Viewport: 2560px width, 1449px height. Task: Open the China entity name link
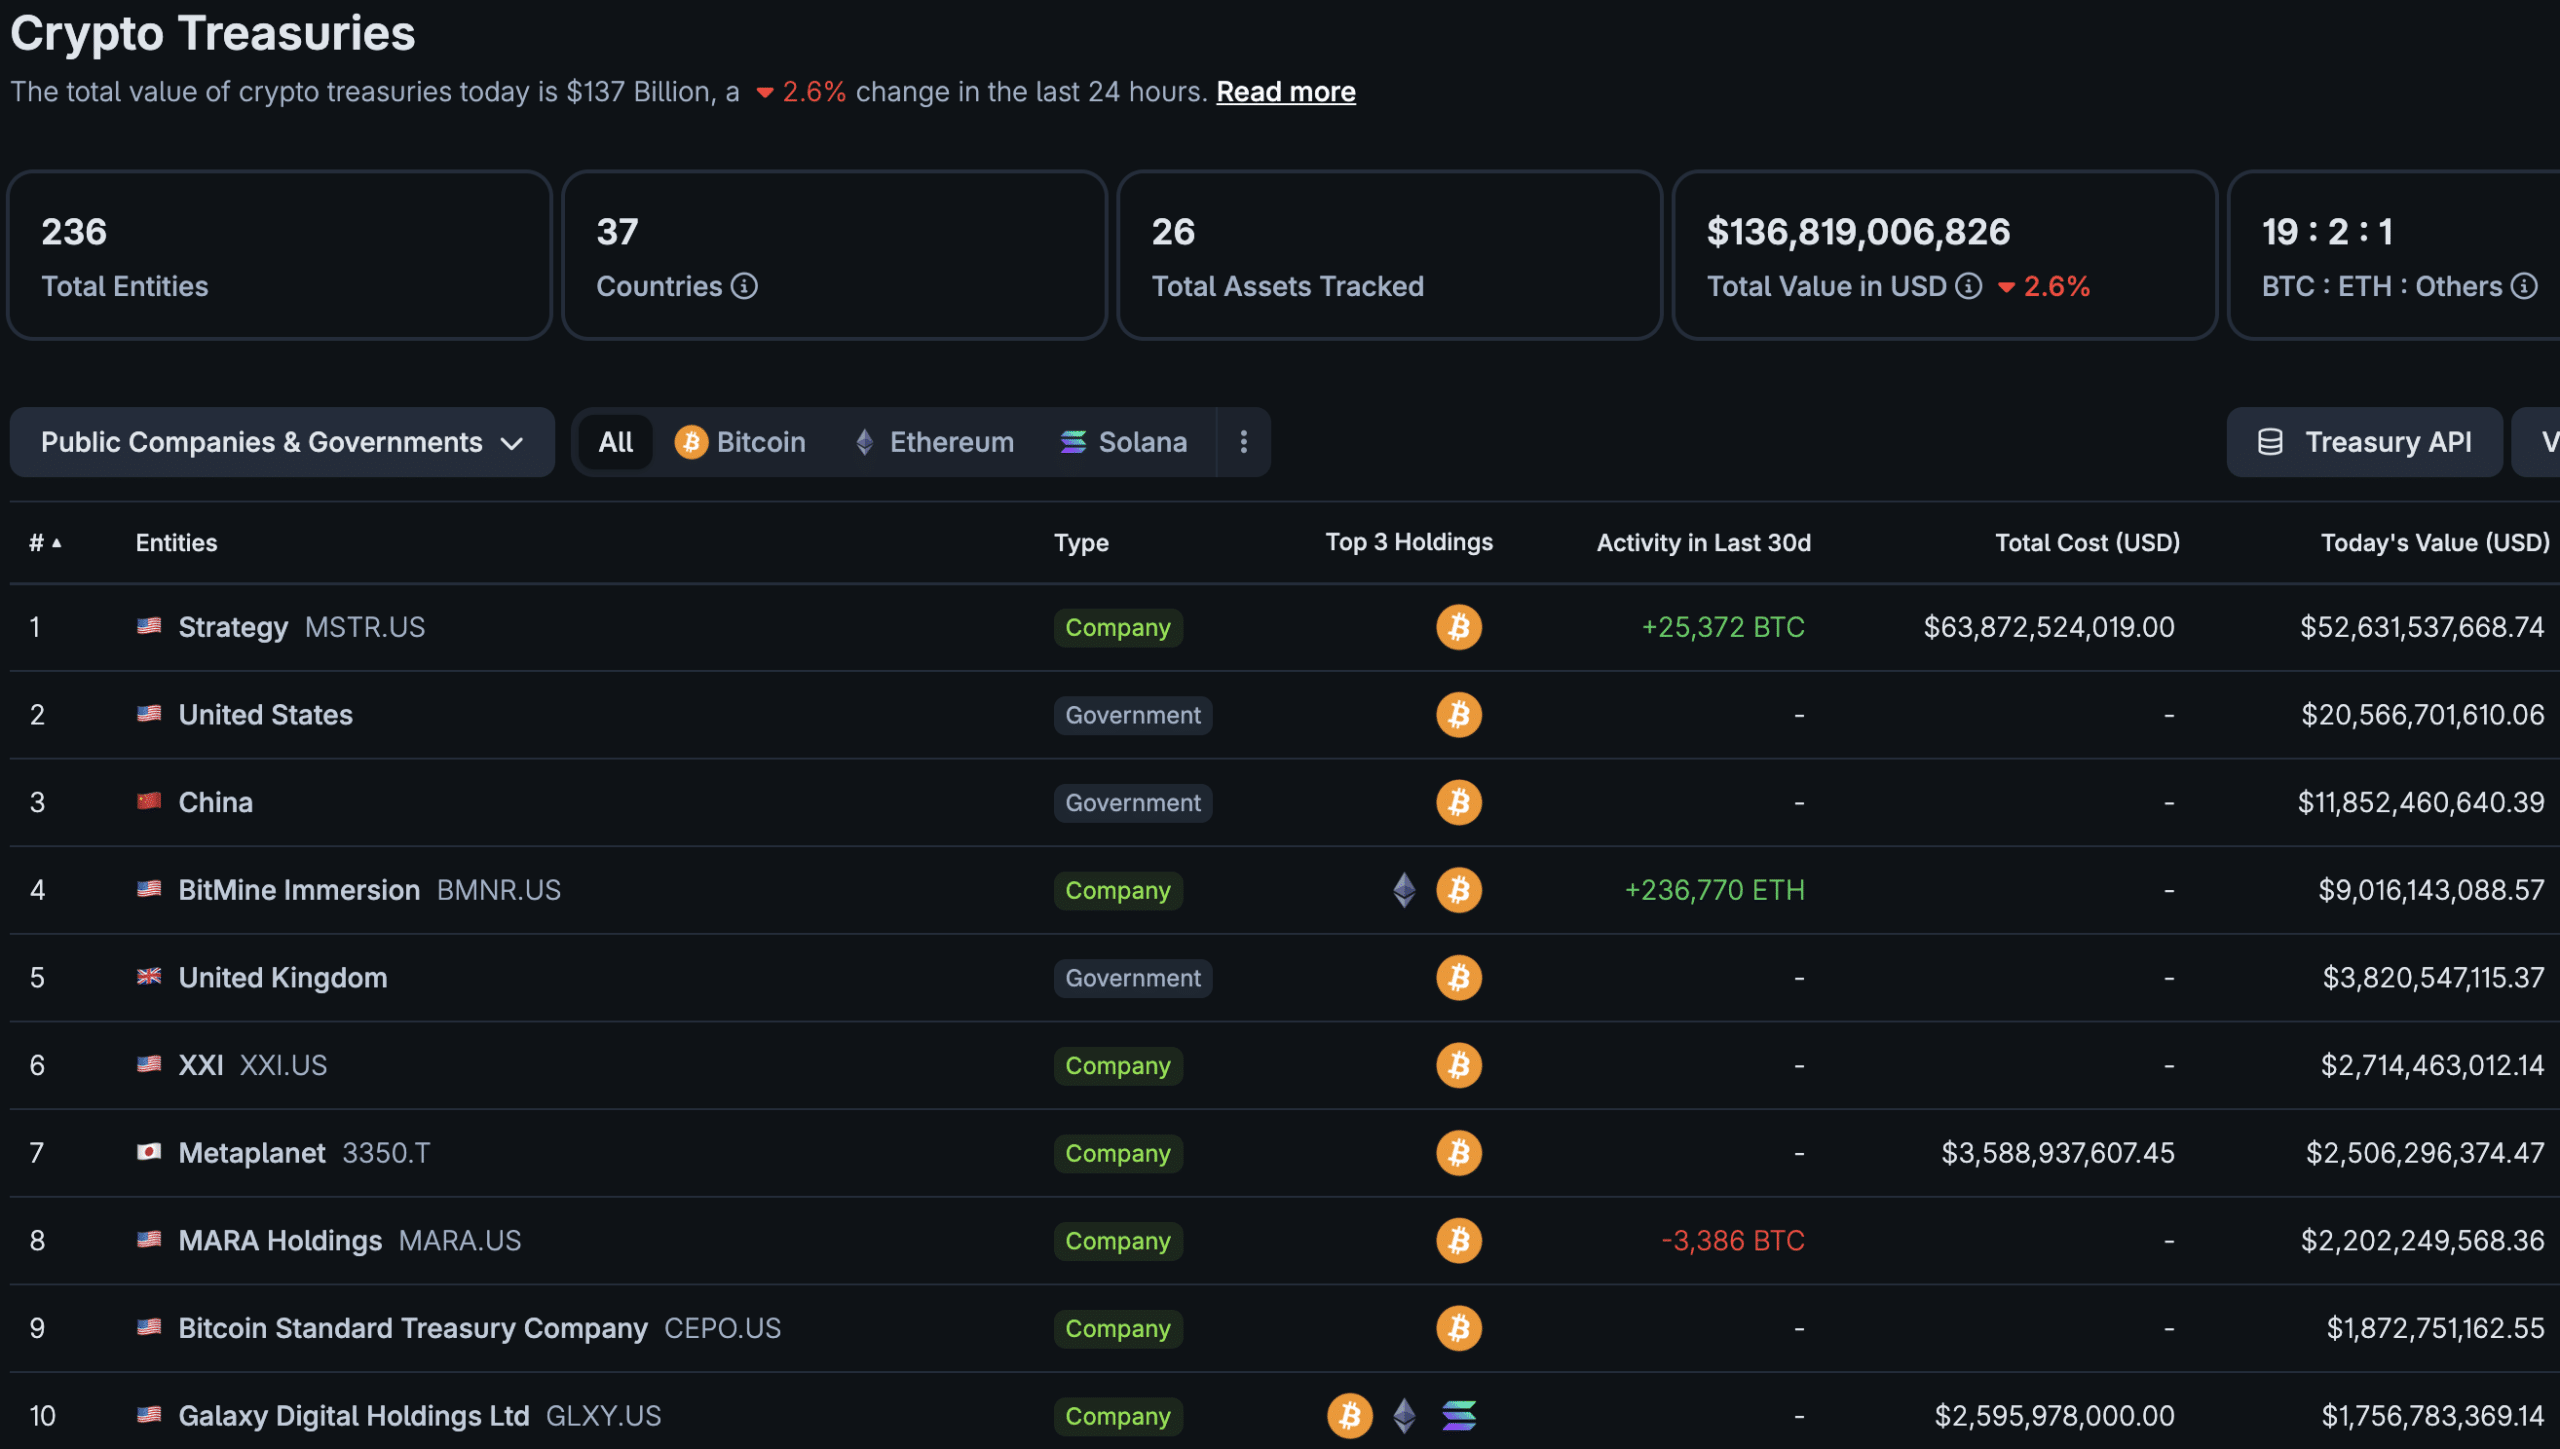click(215, 802)
